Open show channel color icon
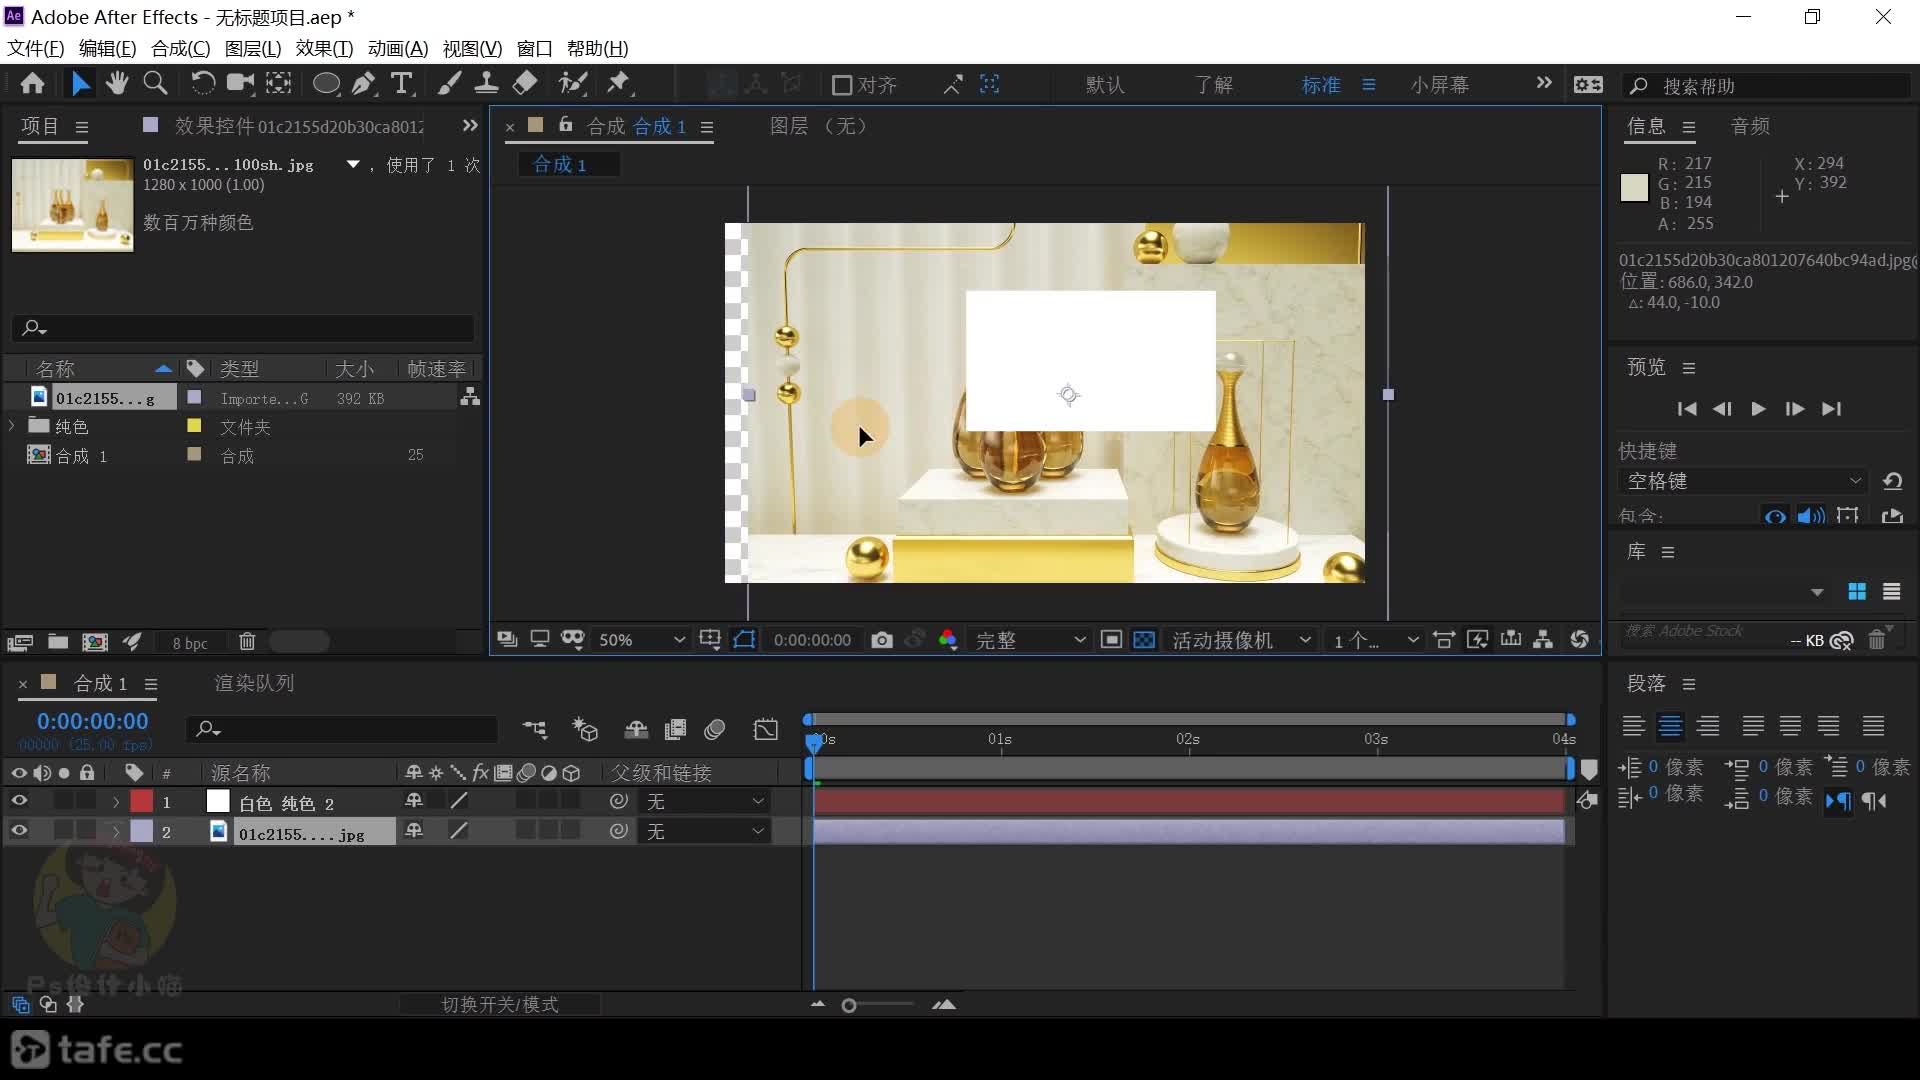The image size is (1920, 1080). pos(948,640)
